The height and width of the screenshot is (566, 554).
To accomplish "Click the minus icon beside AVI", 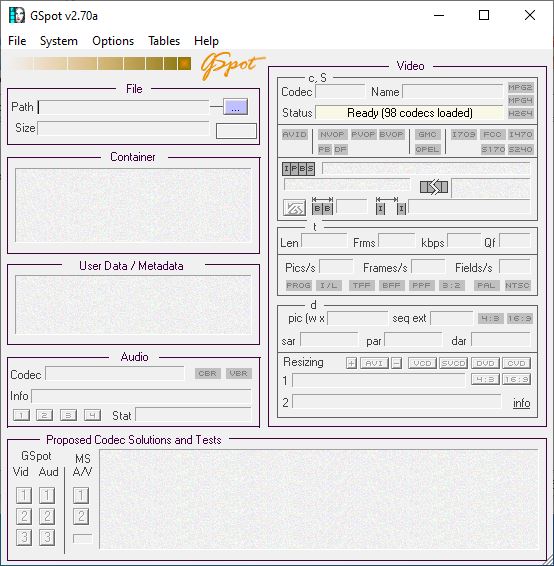I will 396,363.
